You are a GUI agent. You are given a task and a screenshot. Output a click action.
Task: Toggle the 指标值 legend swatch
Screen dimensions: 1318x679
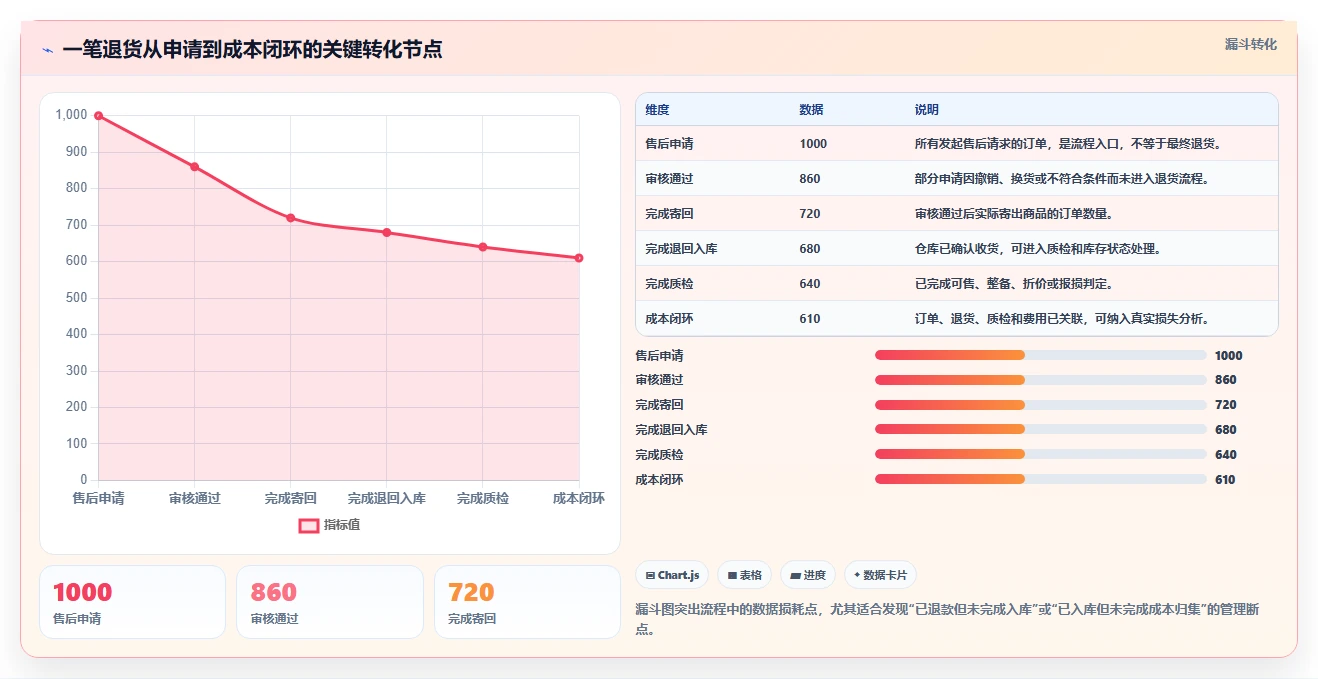[x=309, y=525]
